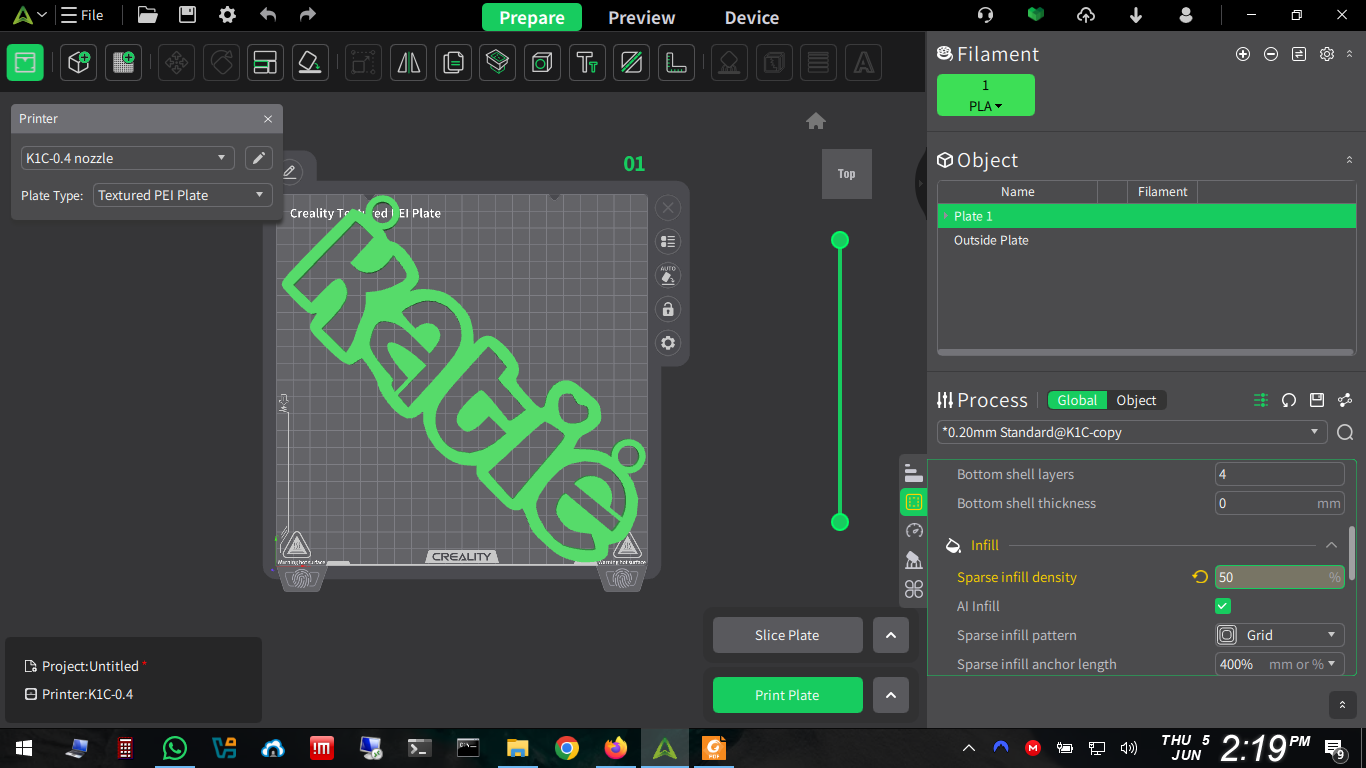The width and height of the screenshot is (1366, 768).
Task: Edit printer preset with the pencil icon
Action: tap(258, 158)
